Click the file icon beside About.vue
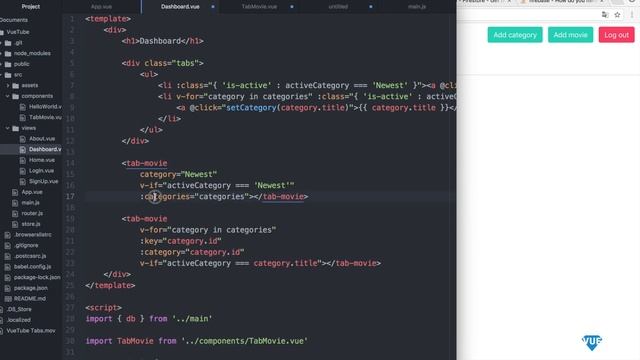The width and height of the screenshot is (640, 360). click(23, 139)
